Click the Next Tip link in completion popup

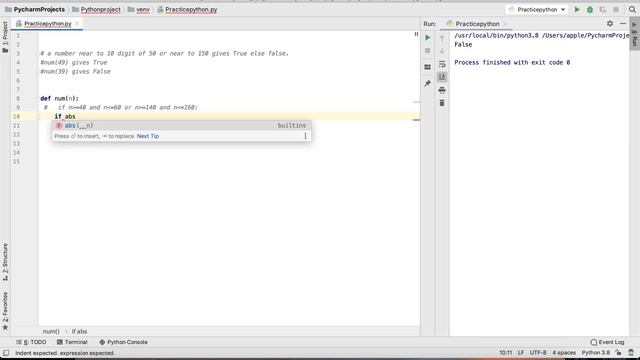coord(148,136)
